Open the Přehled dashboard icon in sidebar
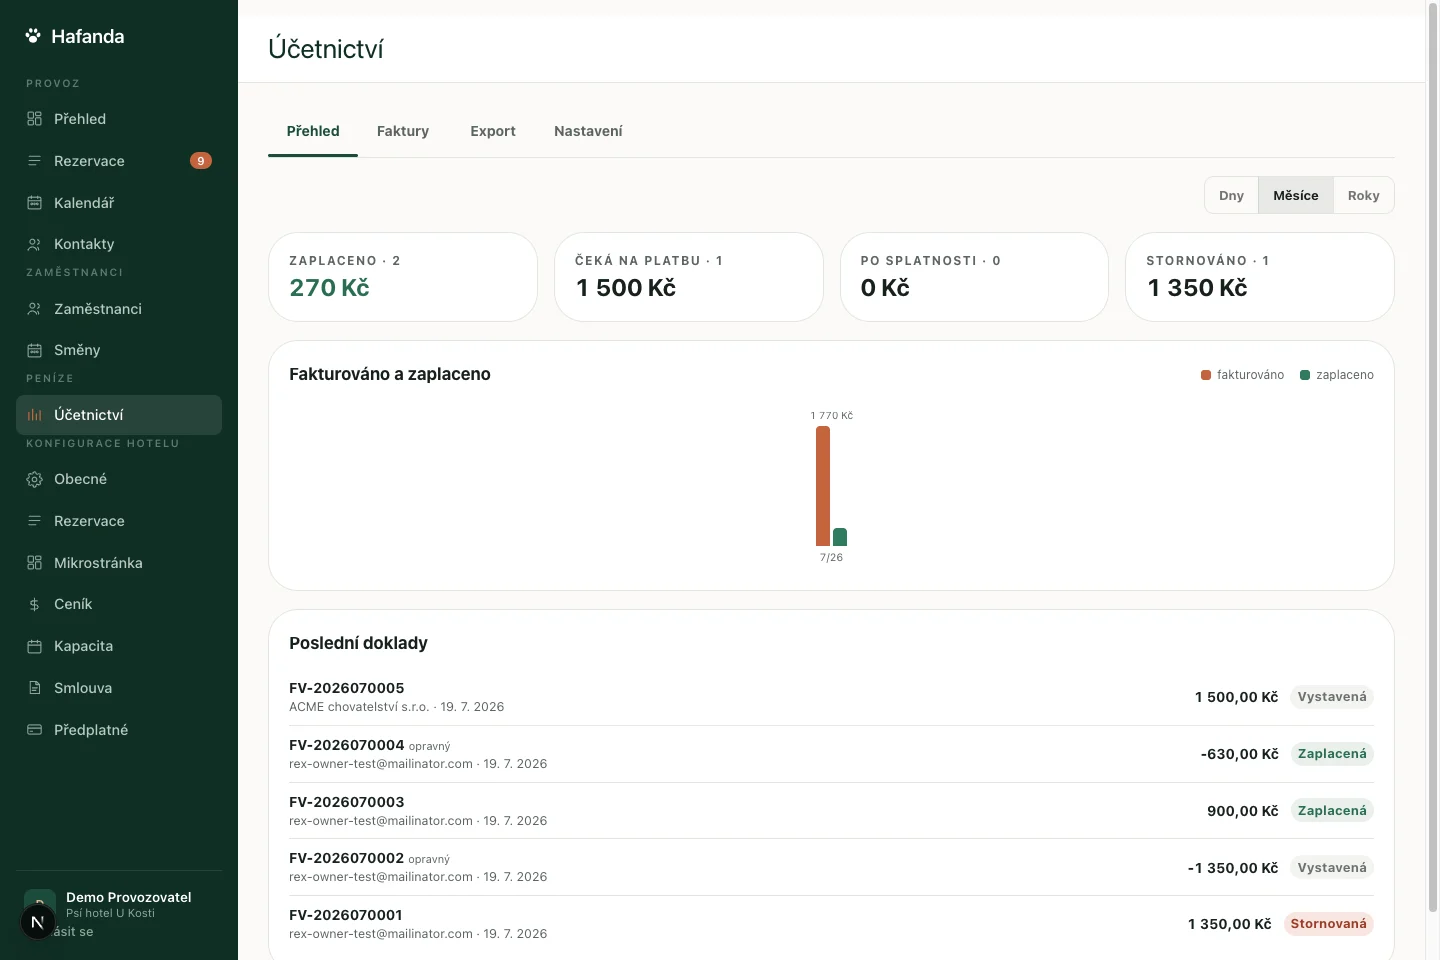Screen dimensions: 1440x960 [x=34, y=119]
